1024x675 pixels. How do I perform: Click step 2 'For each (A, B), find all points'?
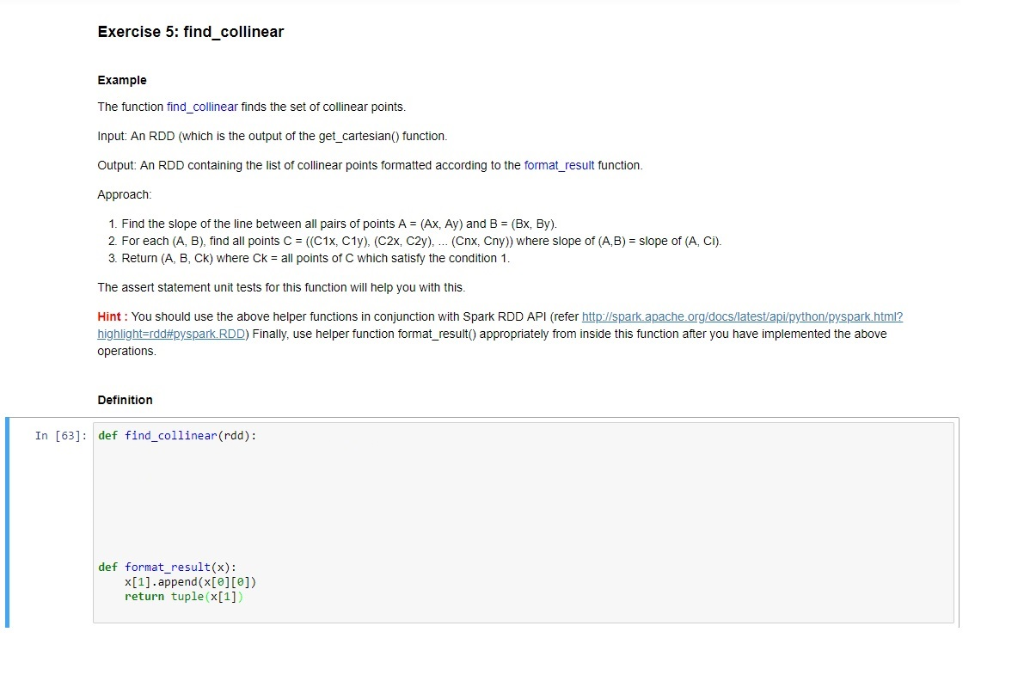click(x=421, y=241)
